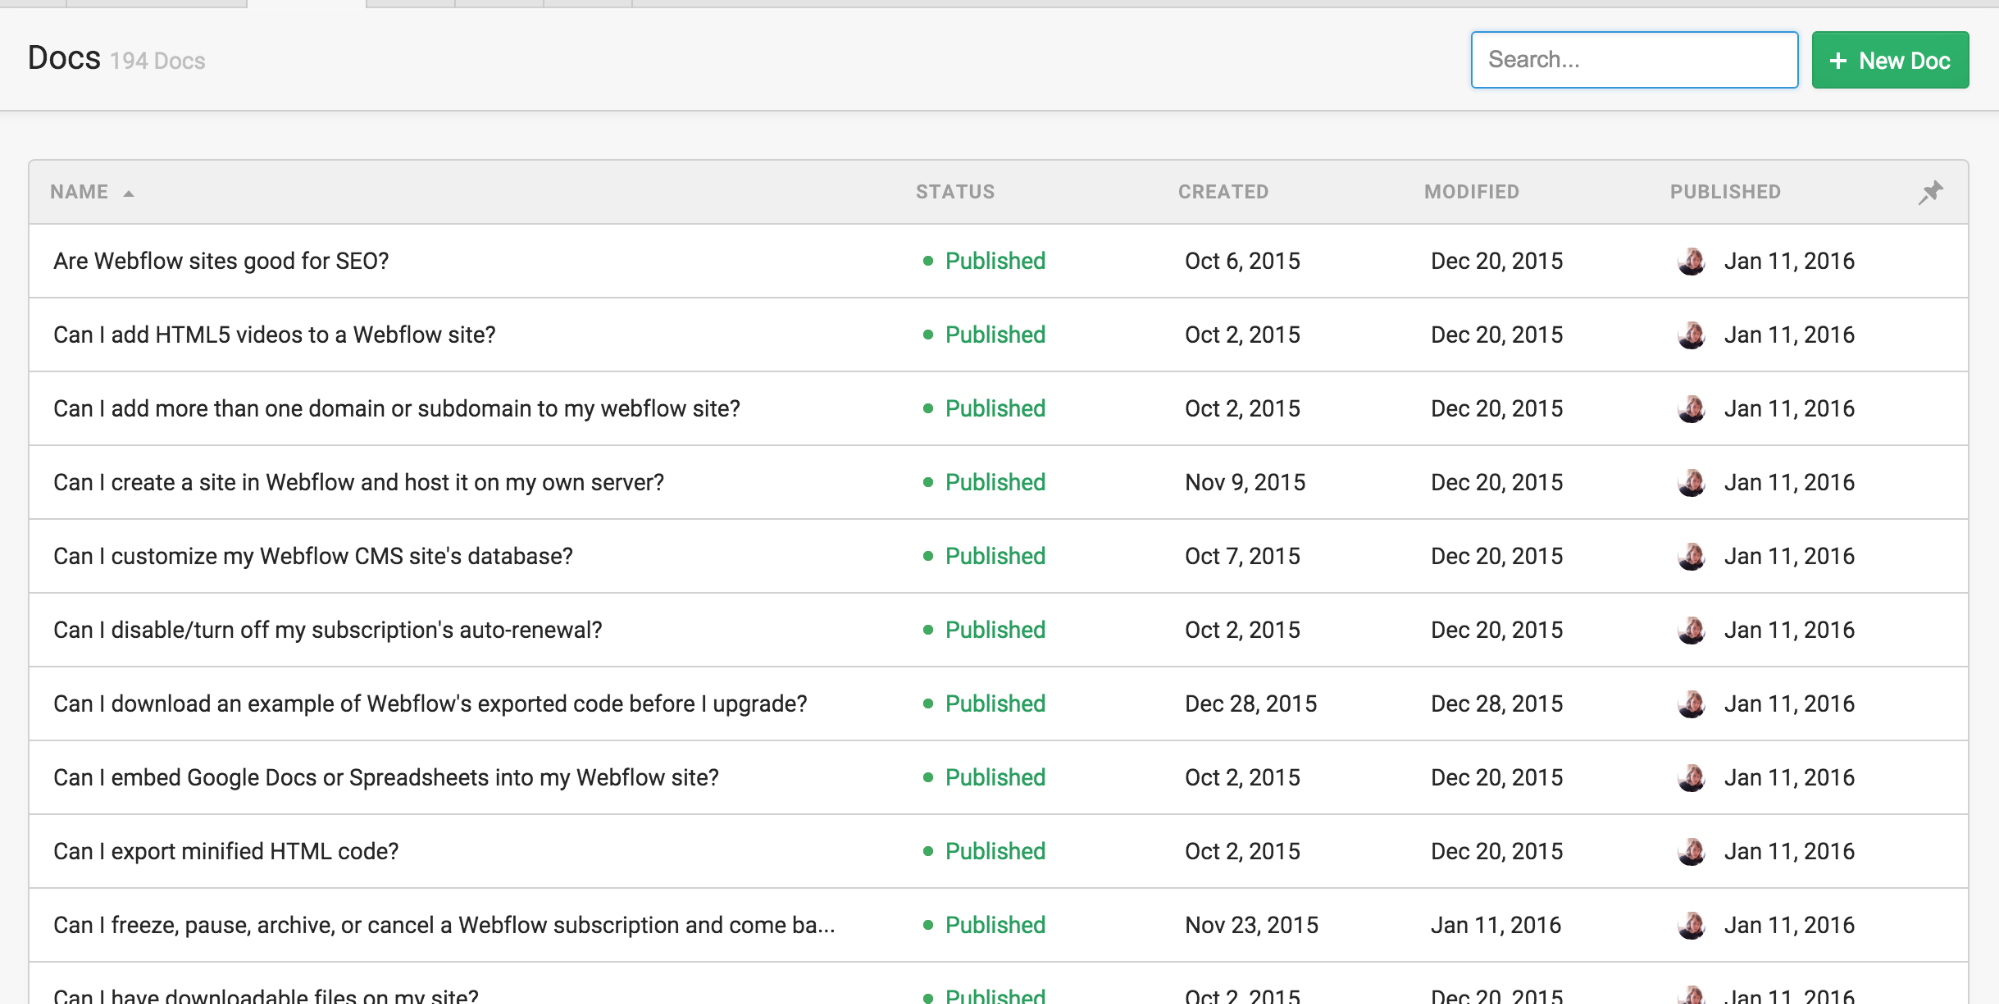Image resolution: width=1999 pixels, height=1004 pixels.
Task: Click avatar in 'freeze, pause, archive' row
Action: point(1691,926)
